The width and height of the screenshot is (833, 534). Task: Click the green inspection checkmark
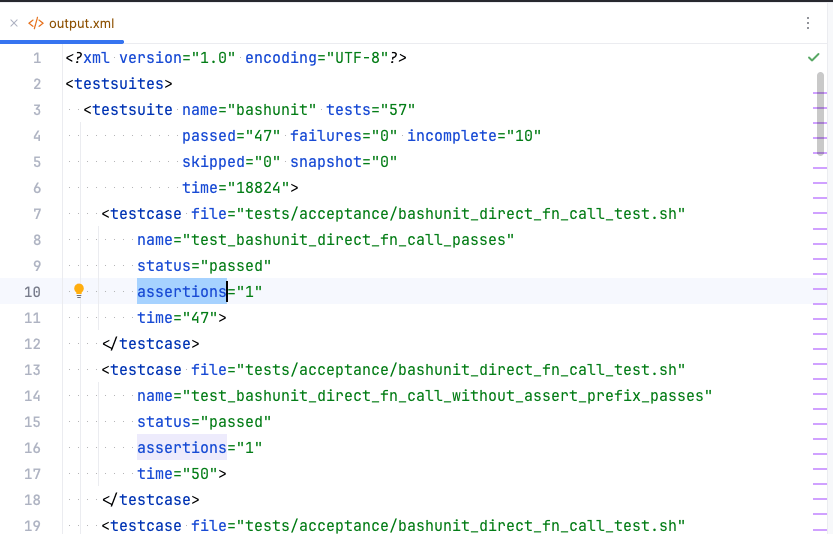click(813, 57)
